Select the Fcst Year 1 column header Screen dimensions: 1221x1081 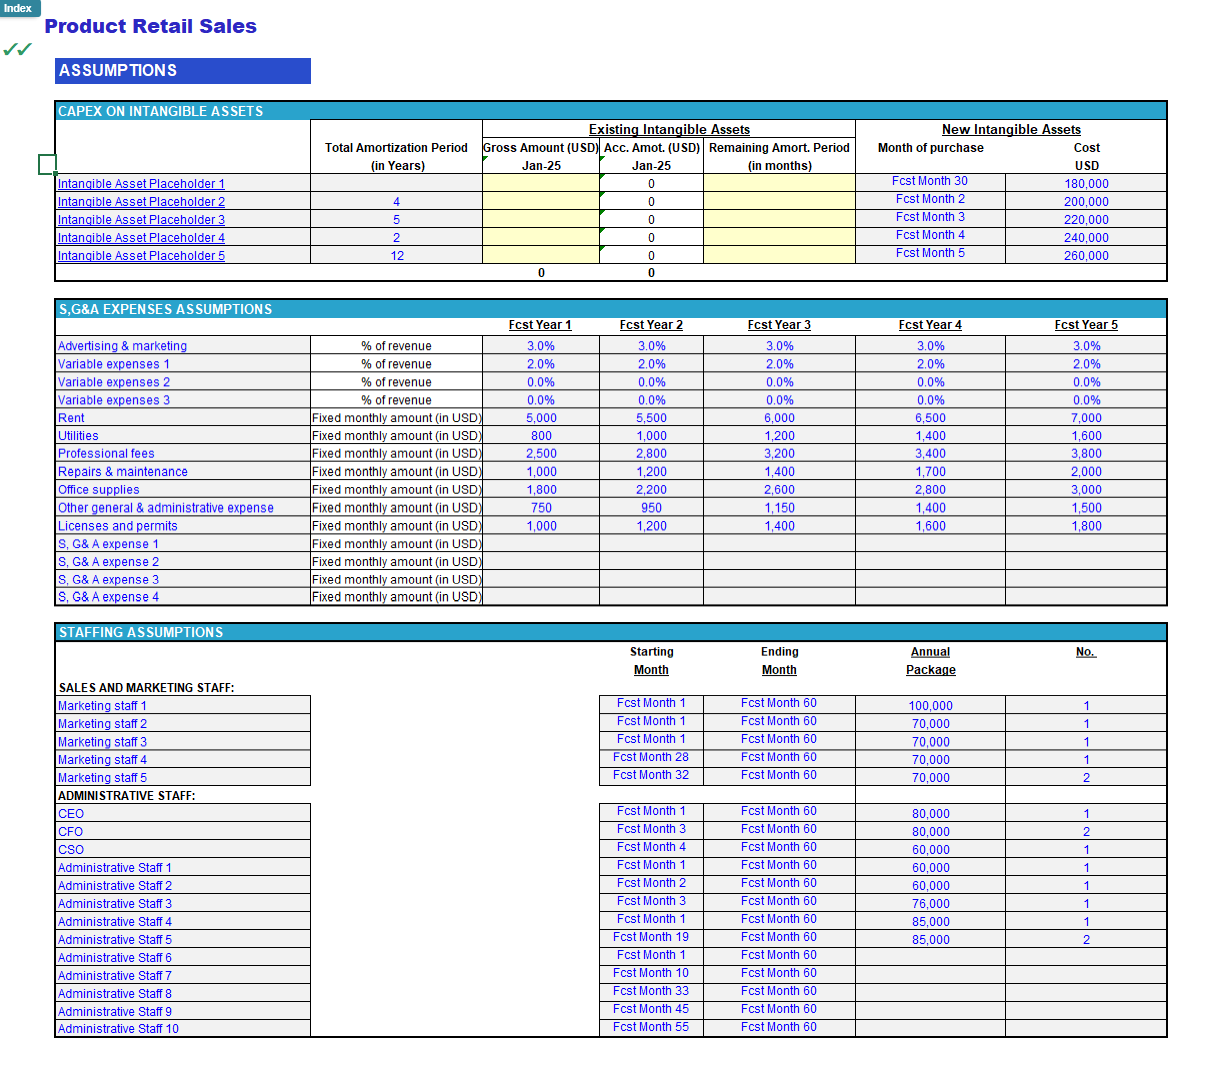coord(540,325)
